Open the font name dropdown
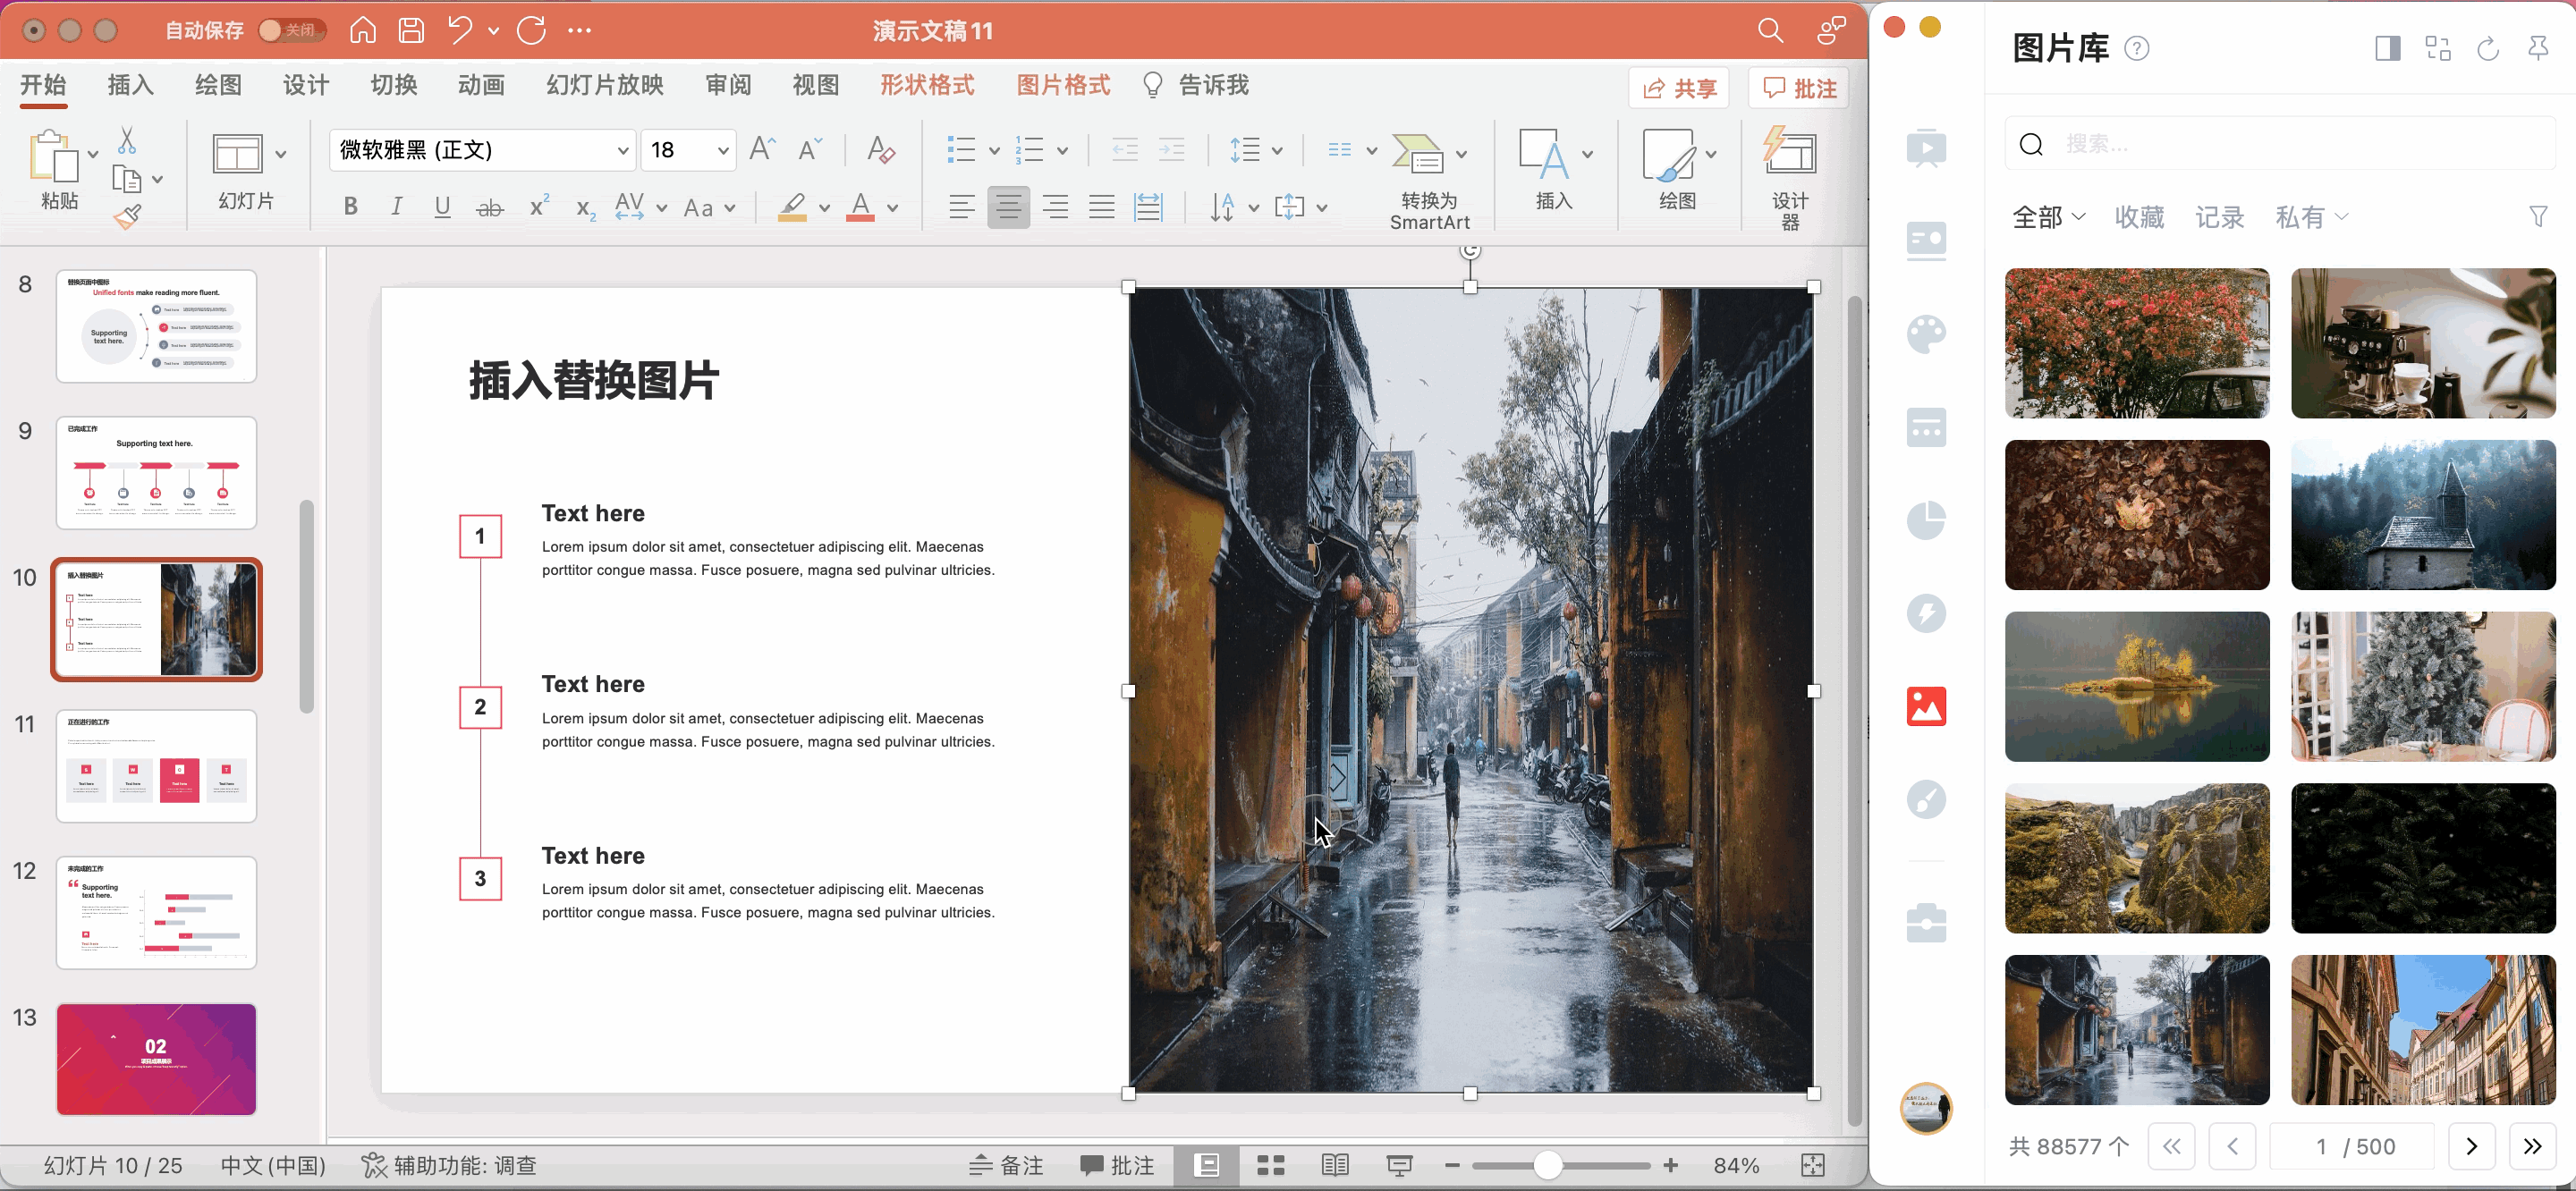The width and height of the screenshot is (2576, 1191). [622, 150]
